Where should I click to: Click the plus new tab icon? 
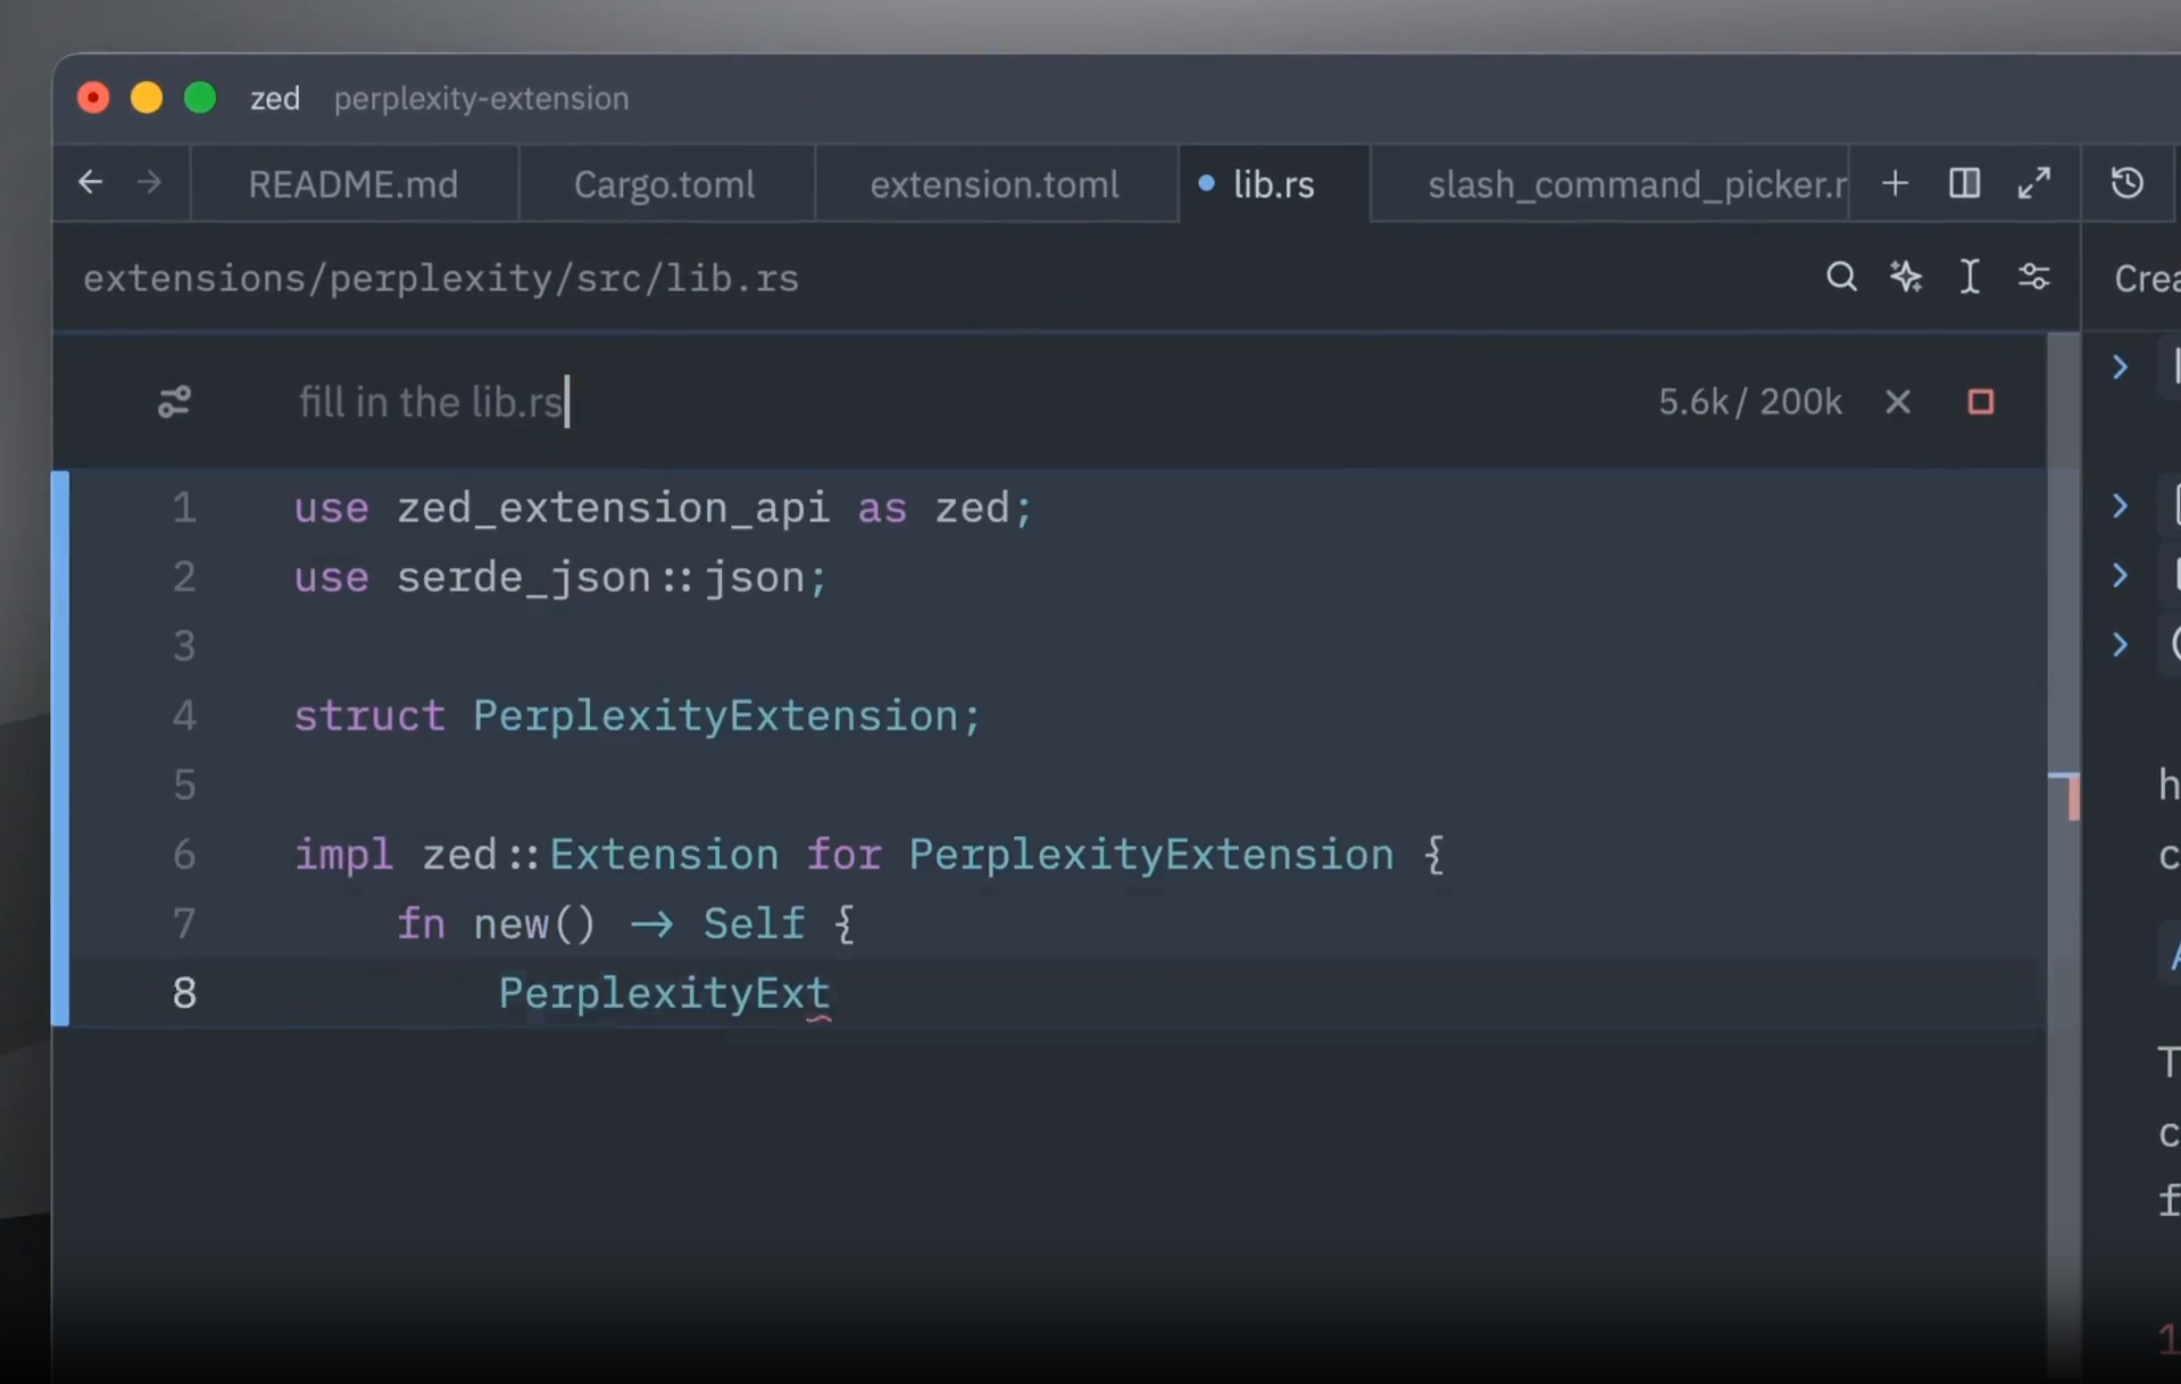(1894, 183)
